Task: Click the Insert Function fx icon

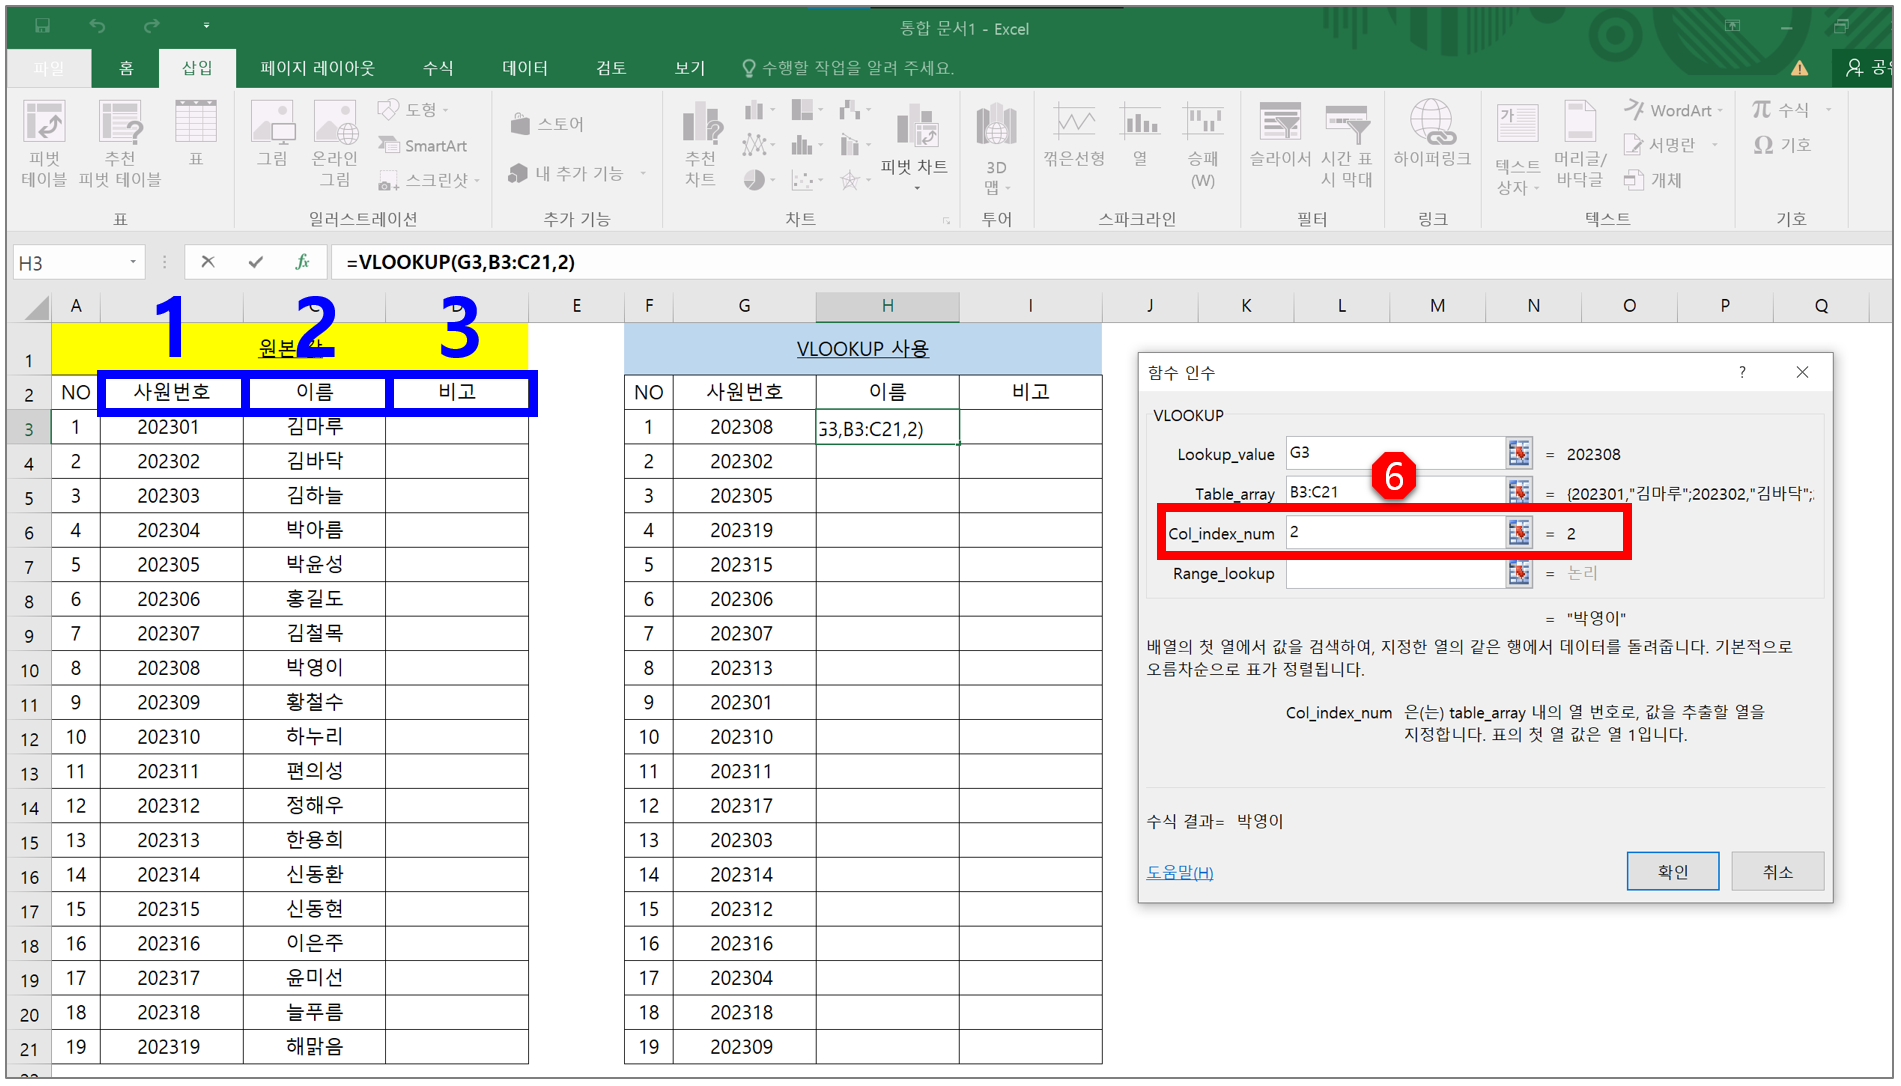Action: point(302,262)
